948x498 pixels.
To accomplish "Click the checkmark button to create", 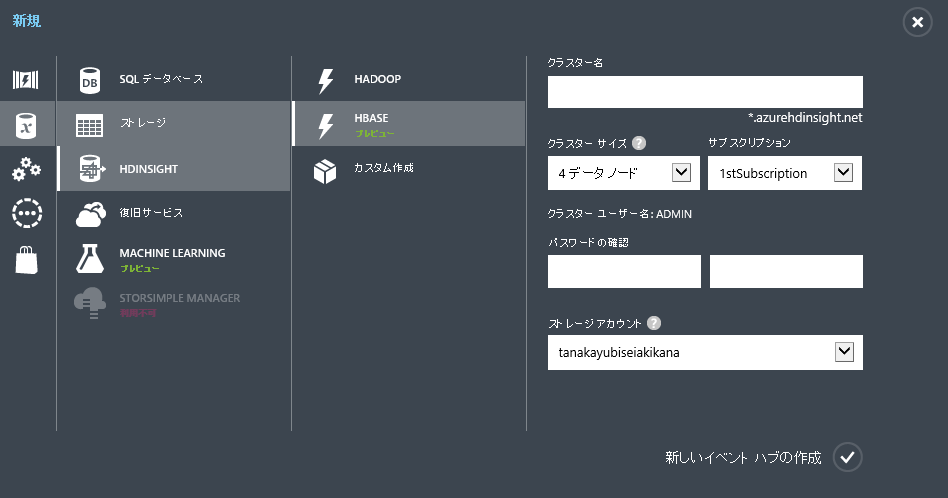I will pyautogui.click(x=847, y=457).
